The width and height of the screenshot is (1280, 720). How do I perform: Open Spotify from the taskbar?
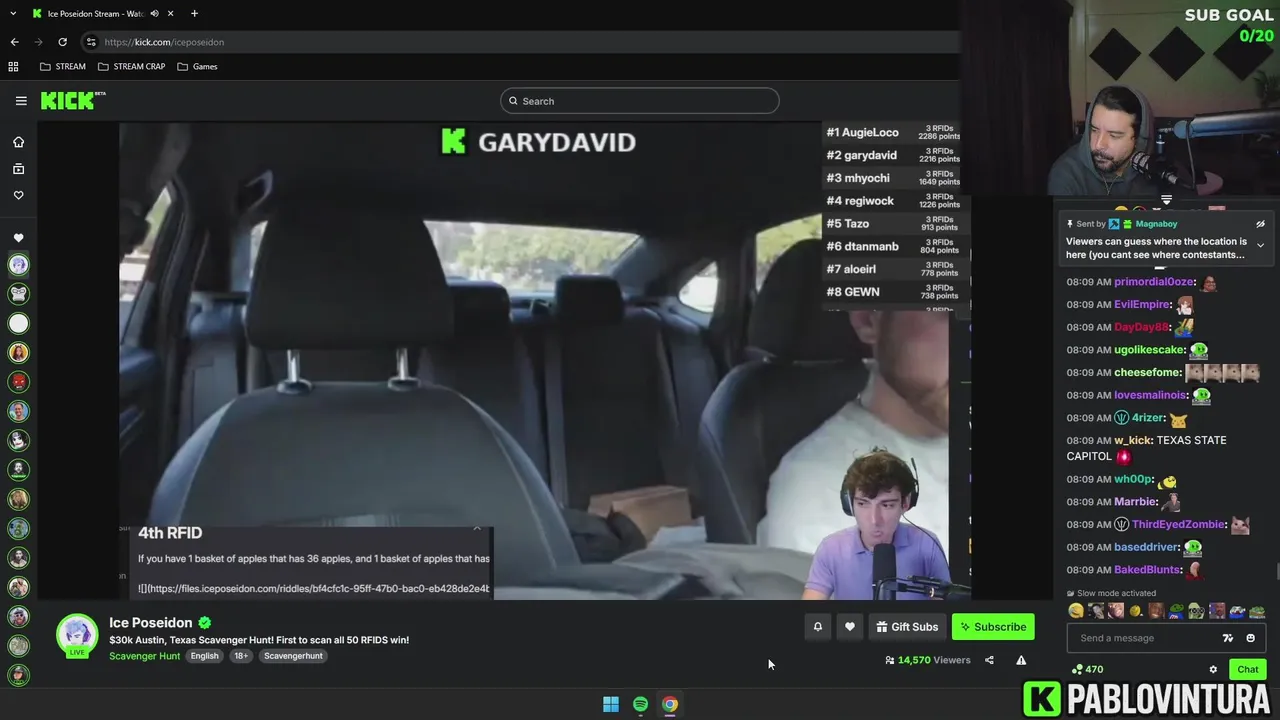(x=641, y=704)
